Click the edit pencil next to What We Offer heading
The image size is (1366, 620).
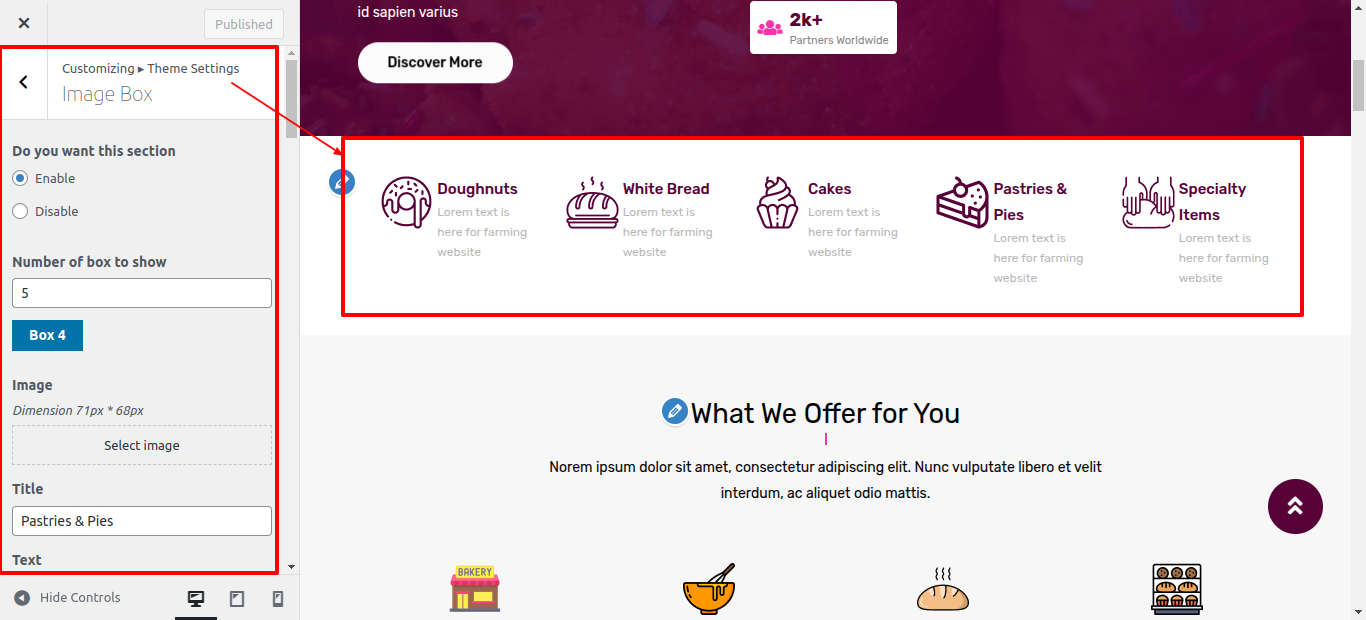click(x=675, y=411)
